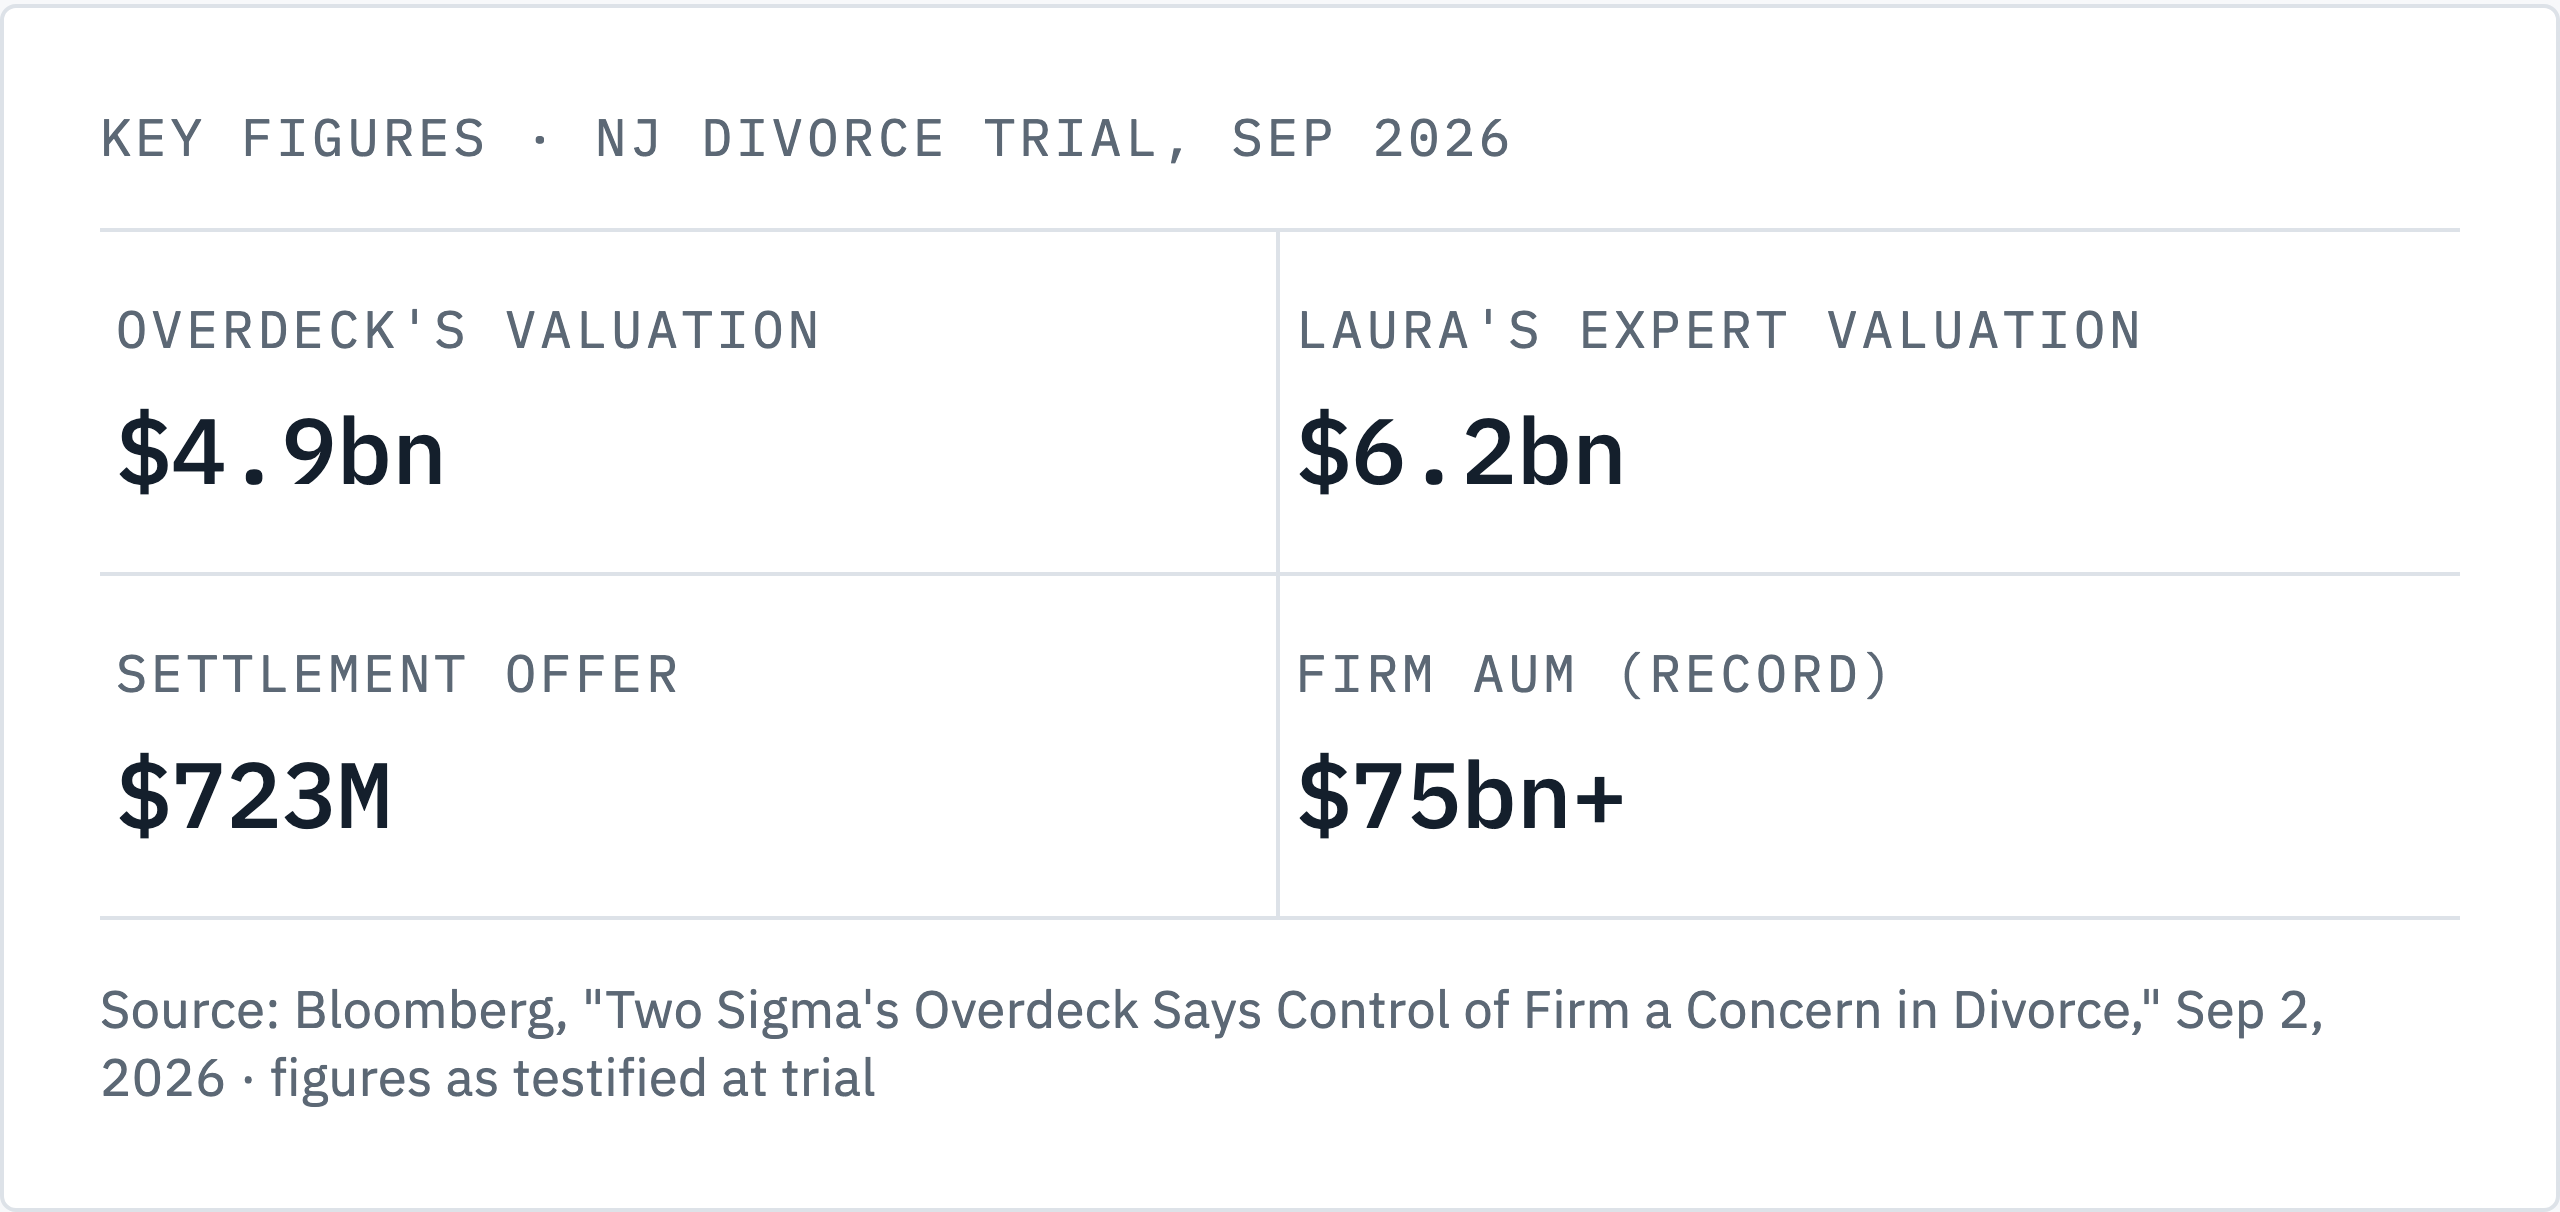Click the horizontal divider above the source footnote
The height and width of the screenshot is (1212, 2560).
click(x=1280, y=918)
